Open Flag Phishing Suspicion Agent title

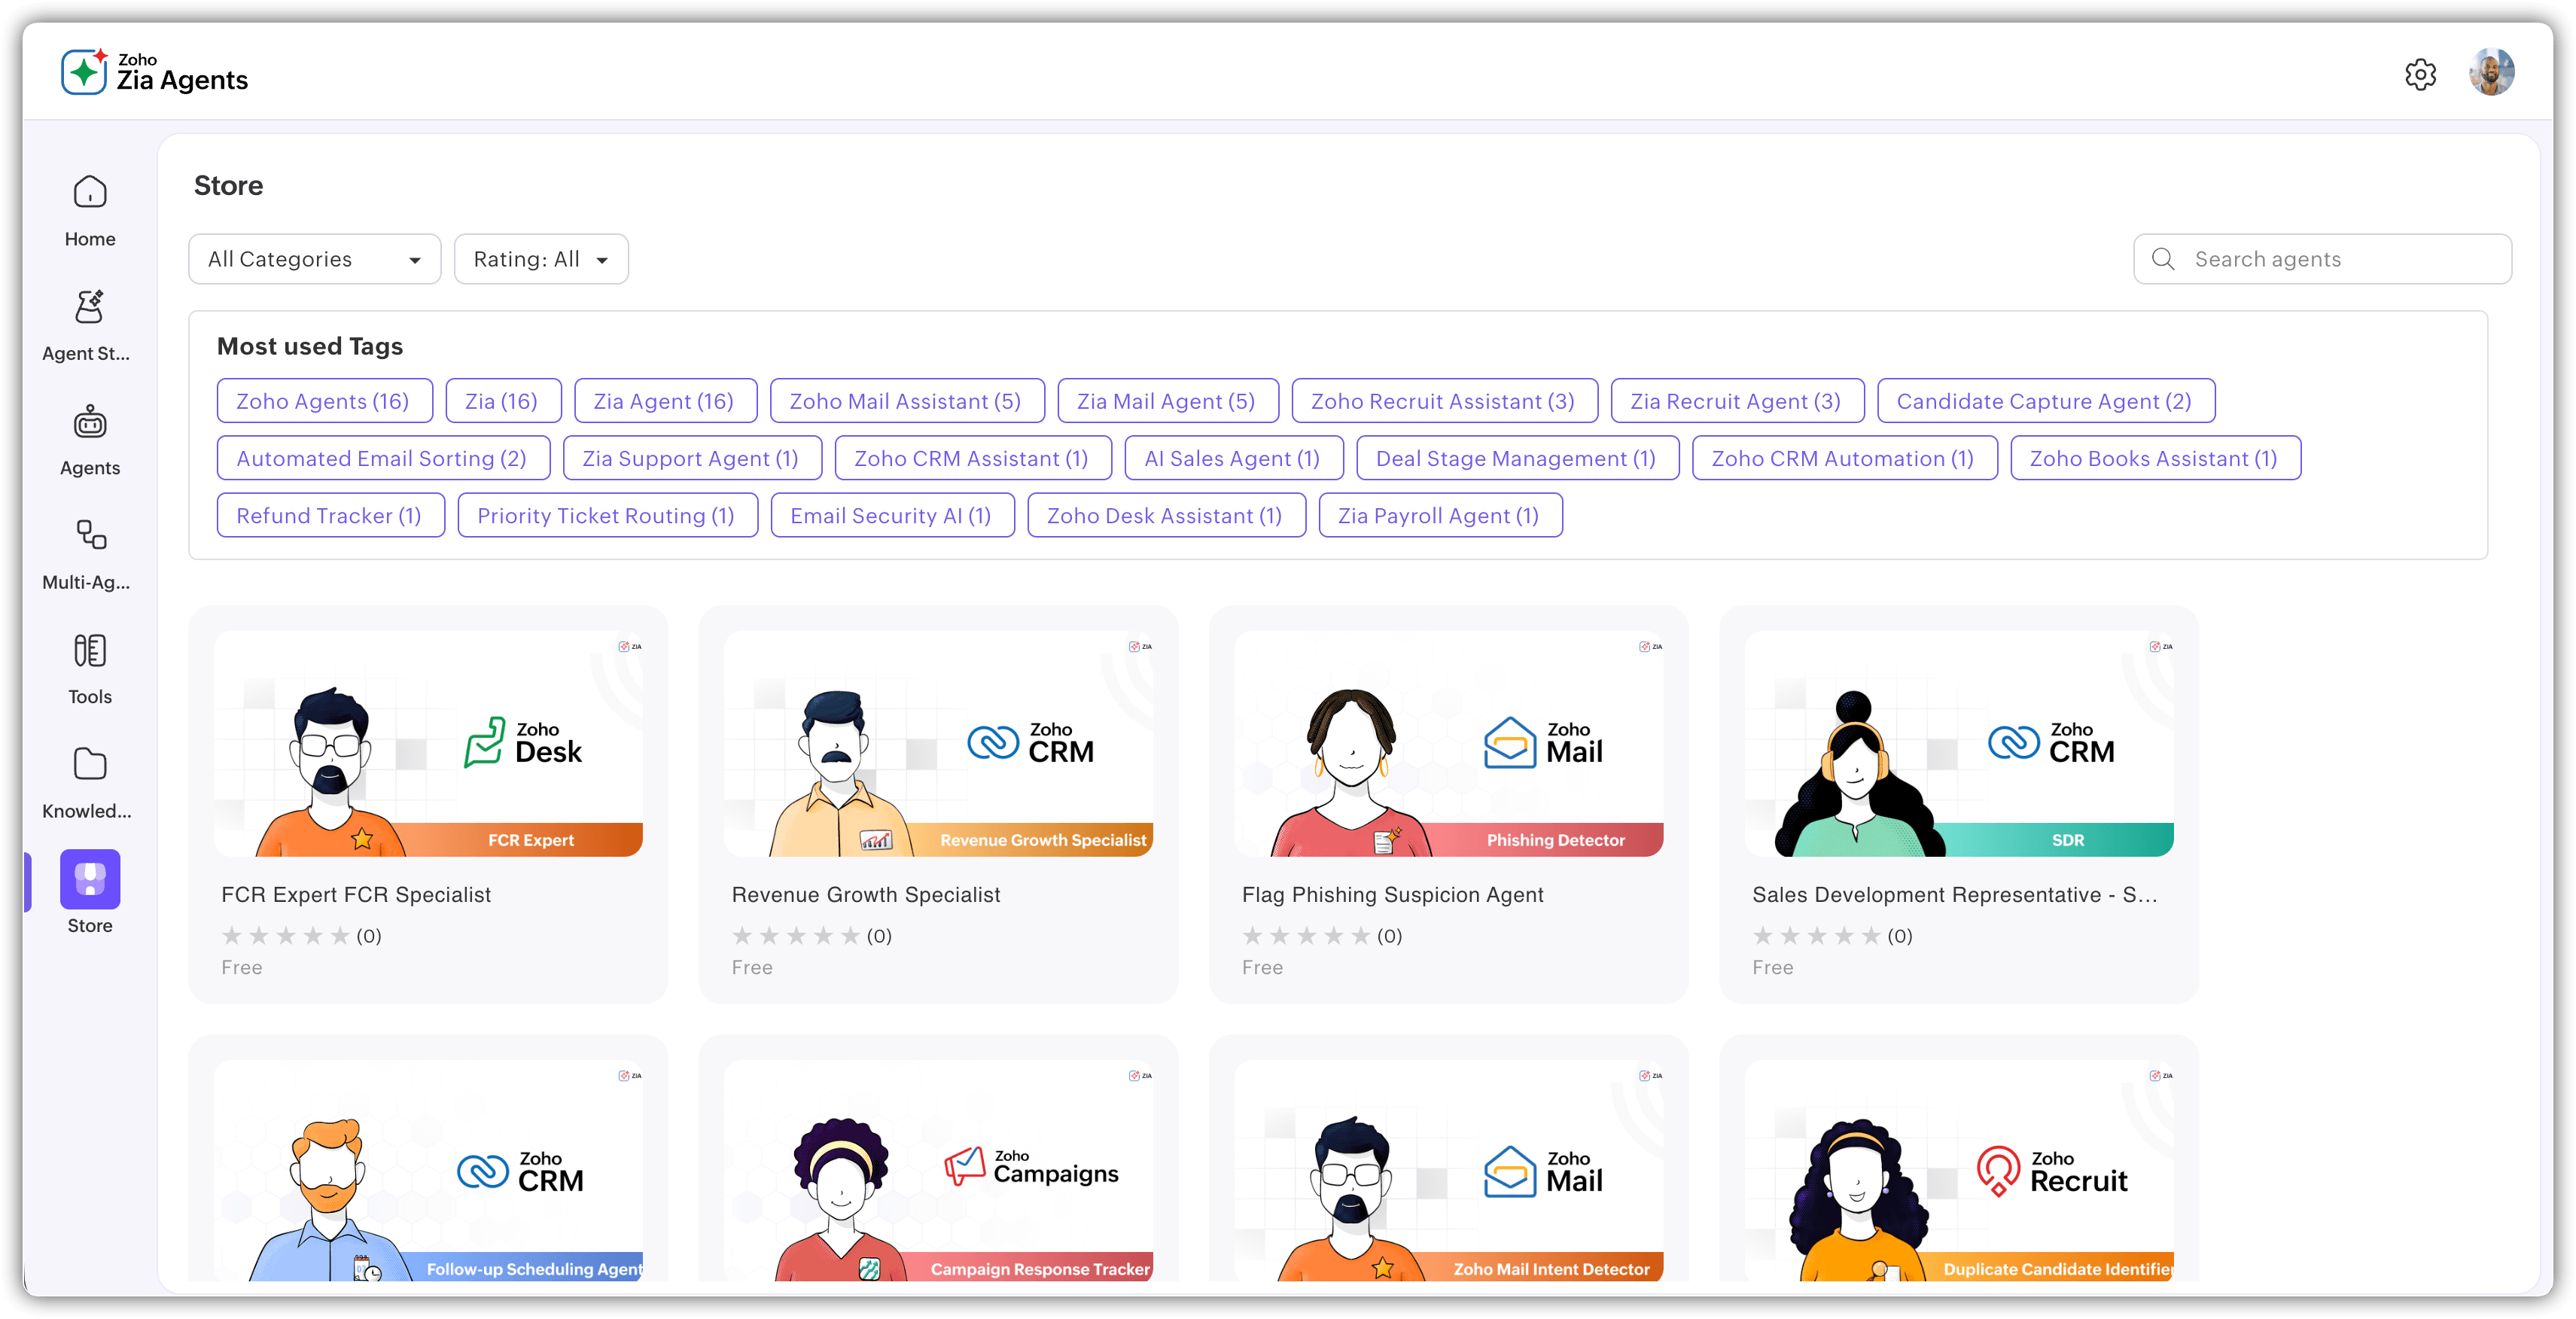tap(1392, 895)
